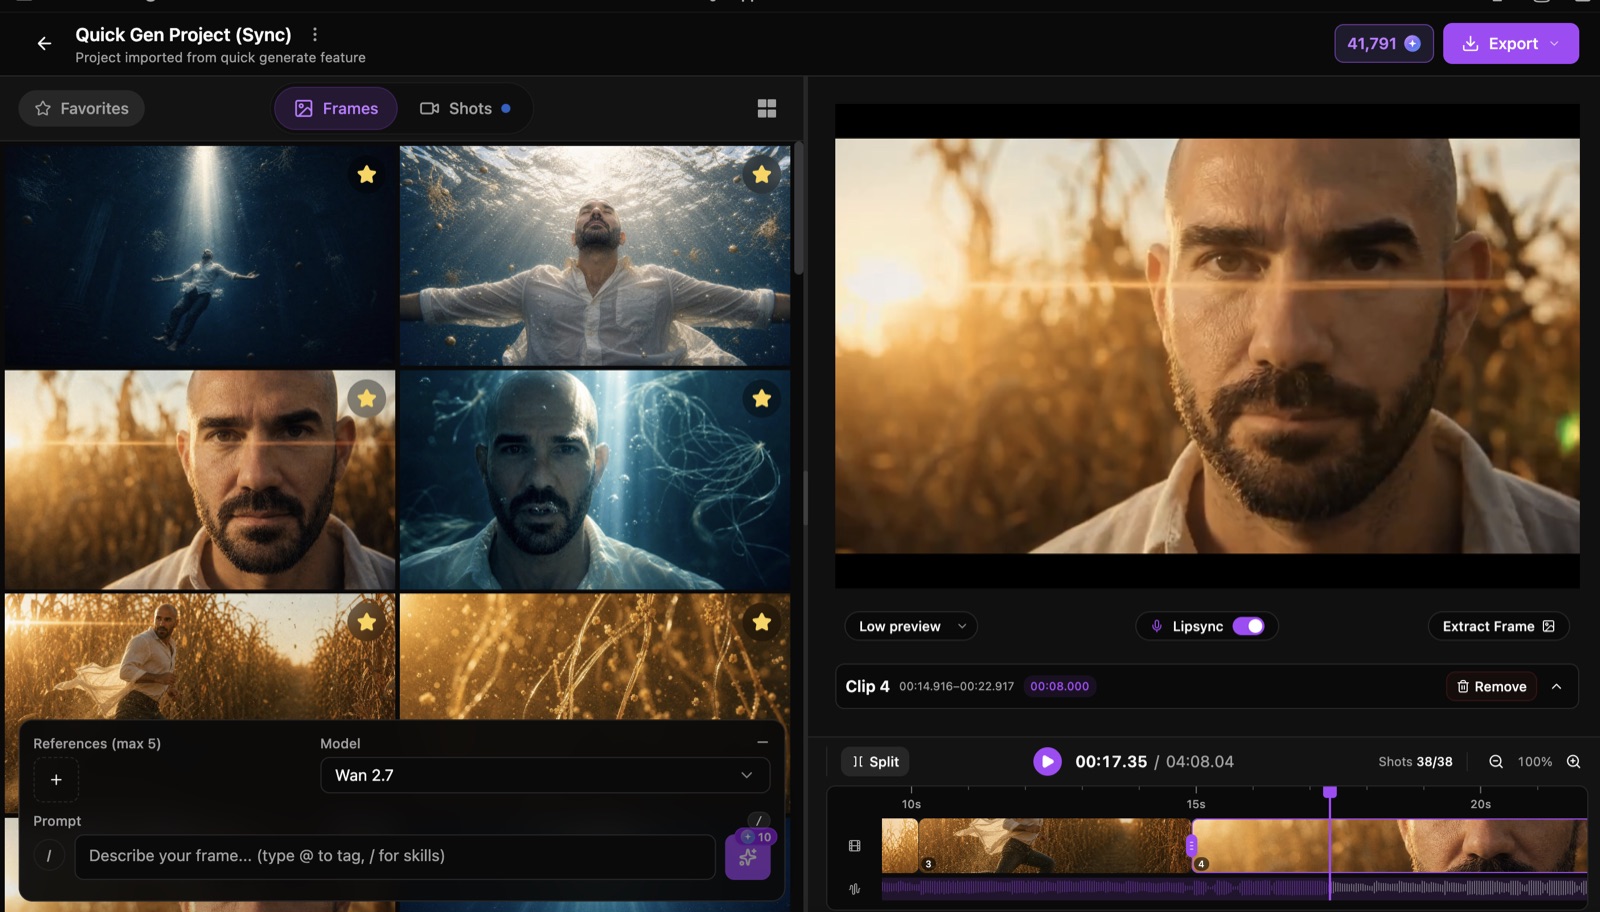
Task: Click the 'Quick Gen Project (Sync)' title
Action: [x=184, y=35]
